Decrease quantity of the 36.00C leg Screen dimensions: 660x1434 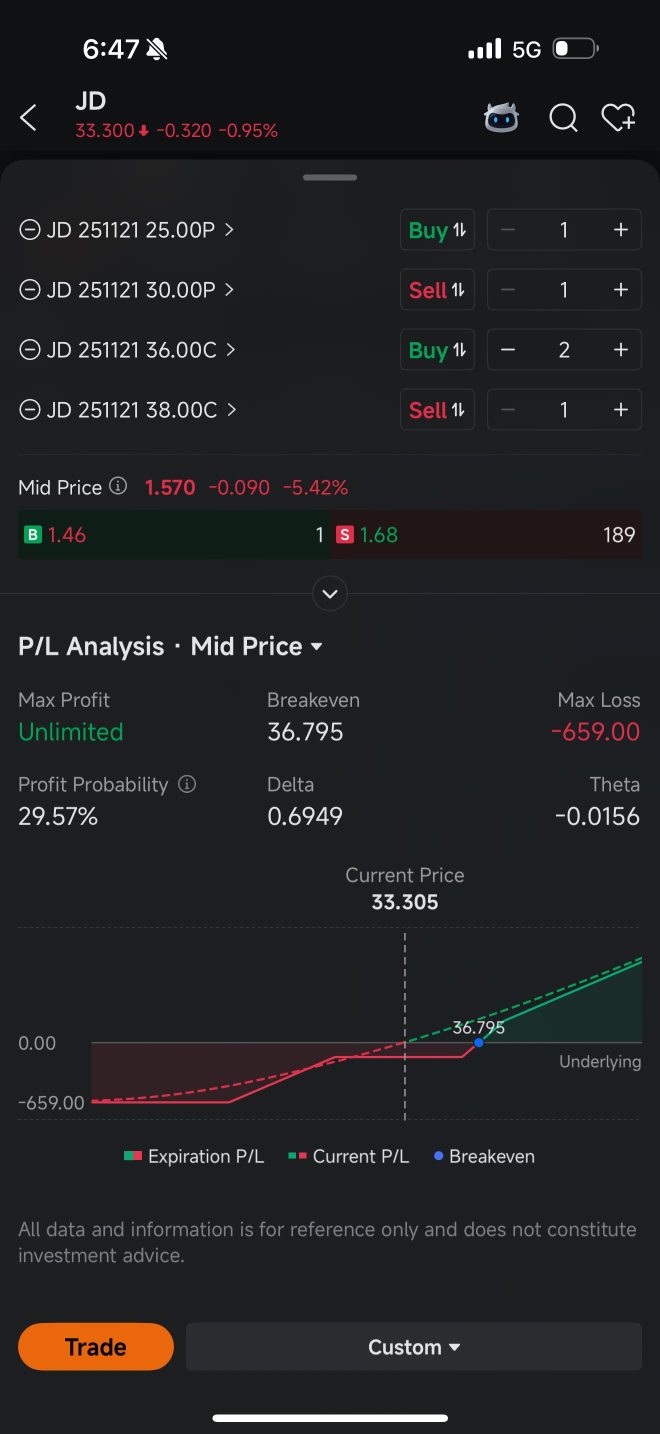[508, 350]
